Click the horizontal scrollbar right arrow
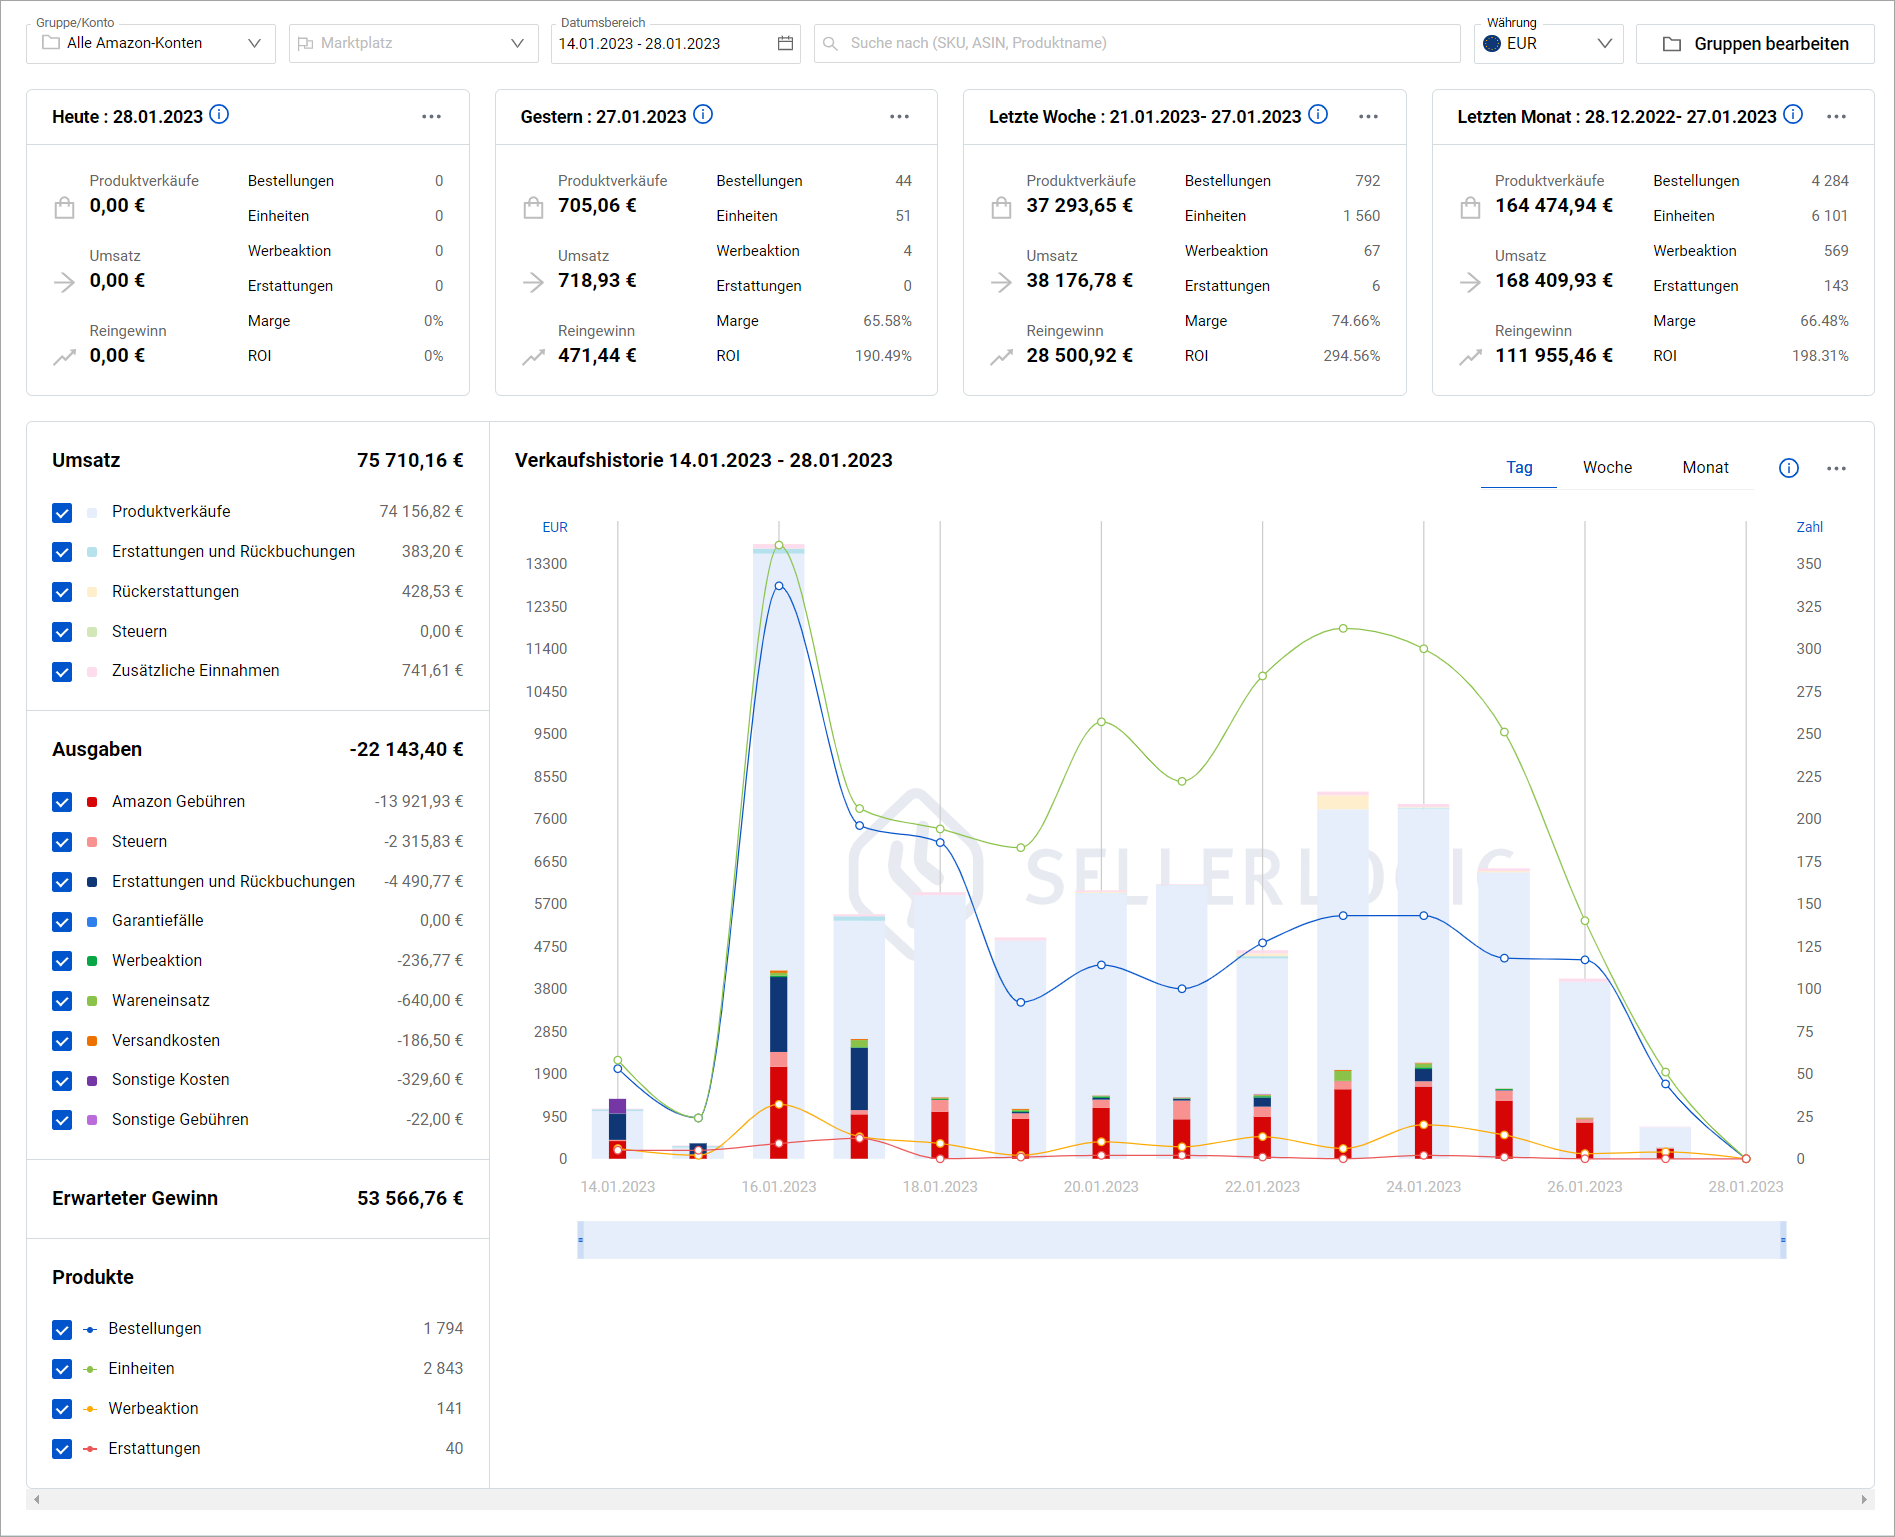1895x1537 pixels. click(1864, 1499)
